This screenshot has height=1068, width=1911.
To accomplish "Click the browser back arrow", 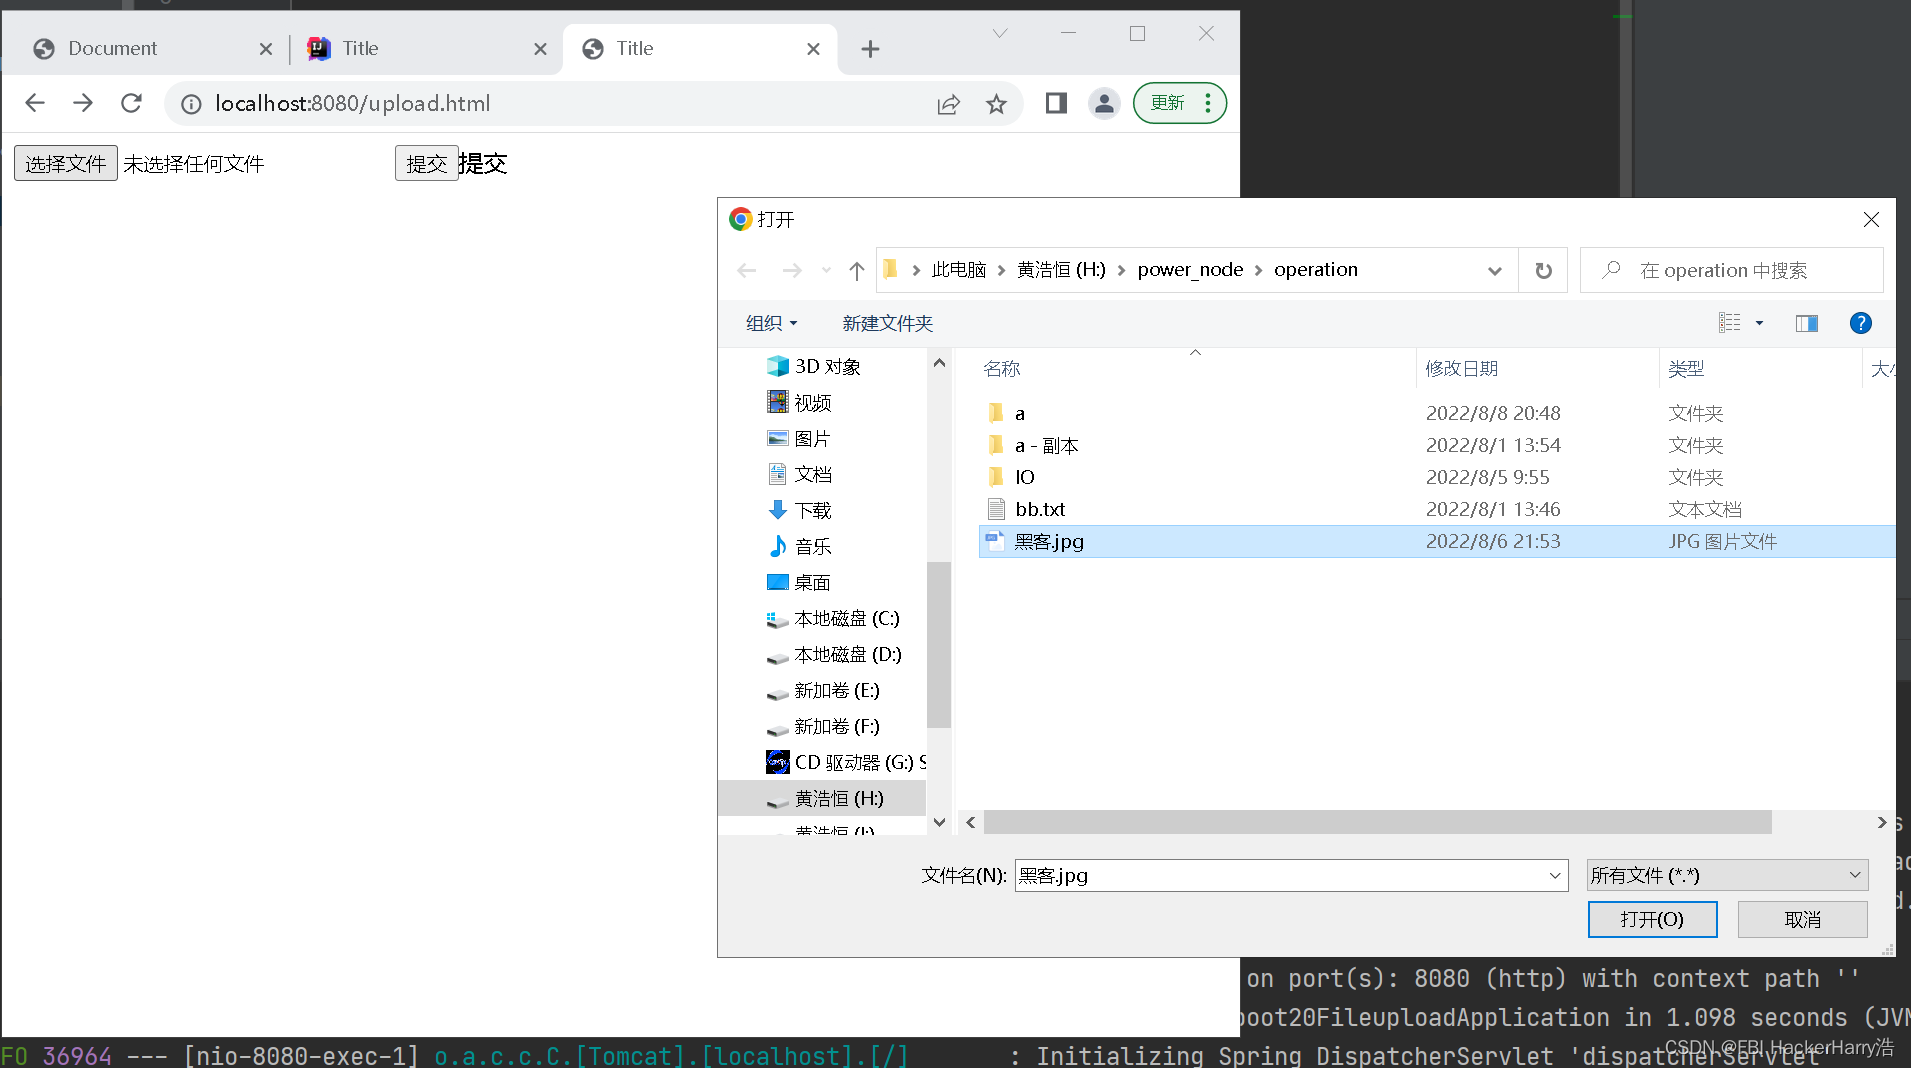I will click(x=35, y=103).
